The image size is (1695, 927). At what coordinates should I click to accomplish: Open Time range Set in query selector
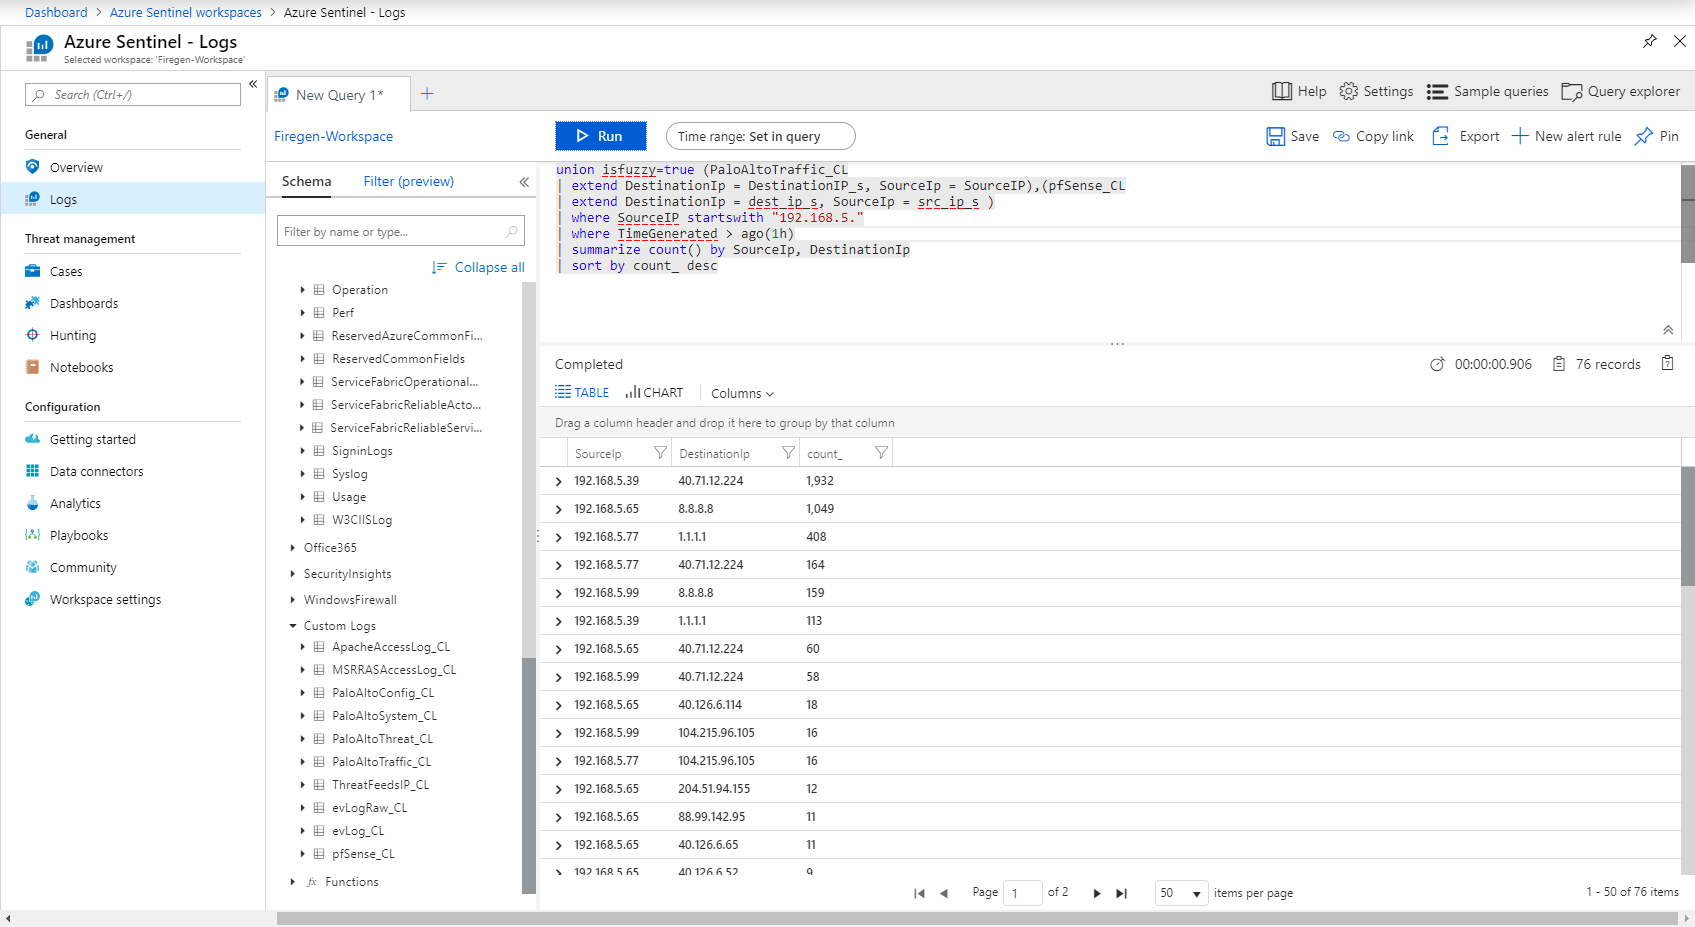(x=760, y=136)
